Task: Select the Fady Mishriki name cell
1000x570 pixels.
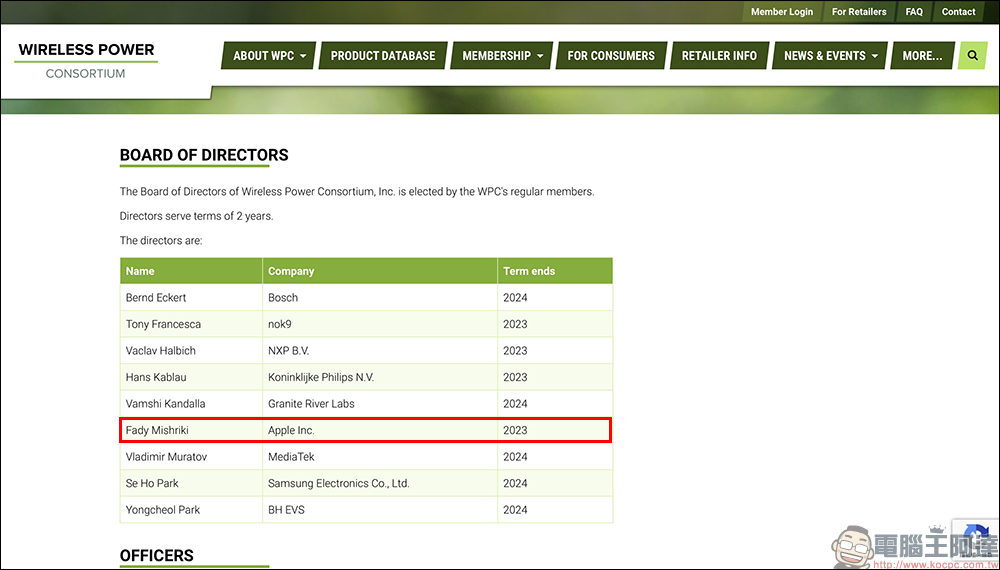Action: pos(191,430)
